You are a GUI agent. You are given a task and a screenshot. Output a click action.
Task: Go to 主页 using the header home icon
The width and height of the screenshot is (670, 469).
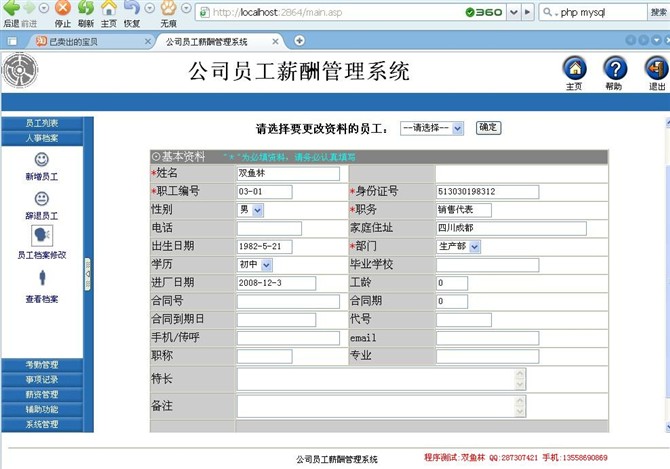(x=574, y=68)
